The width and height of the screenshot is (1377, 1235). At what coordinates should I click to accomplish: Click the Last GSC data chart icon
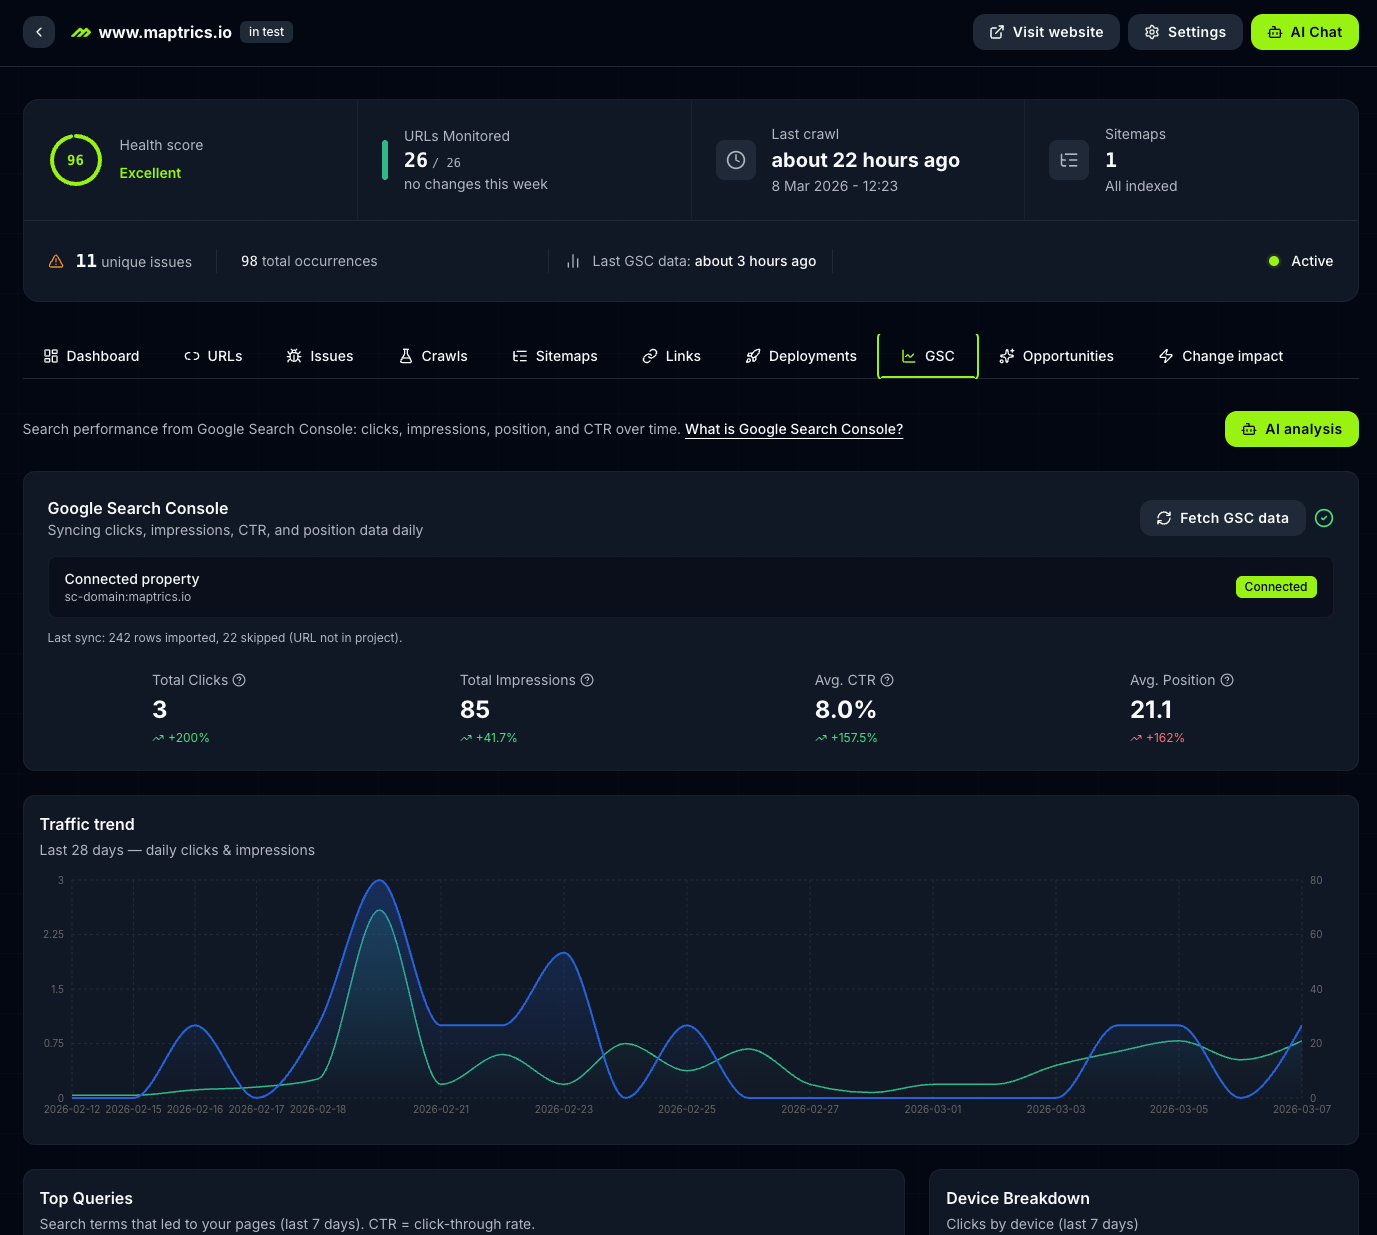coord(573,261)
